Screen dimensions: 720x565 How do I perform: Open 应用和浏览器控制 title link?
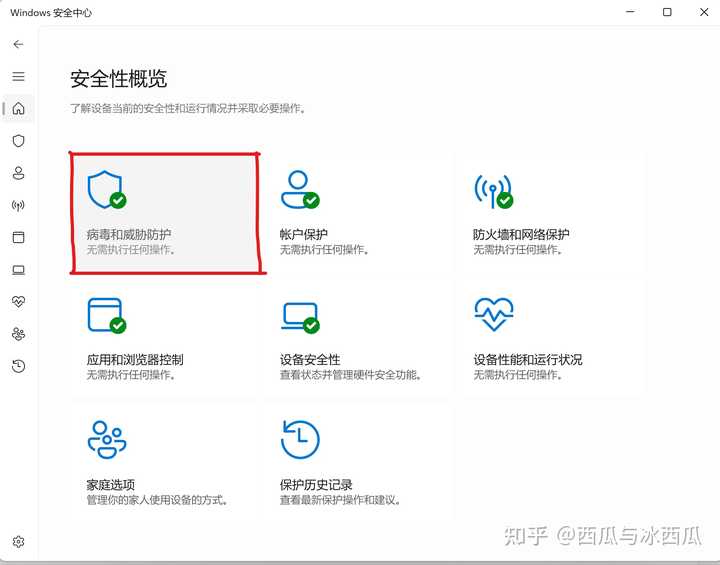pos(135,359)
